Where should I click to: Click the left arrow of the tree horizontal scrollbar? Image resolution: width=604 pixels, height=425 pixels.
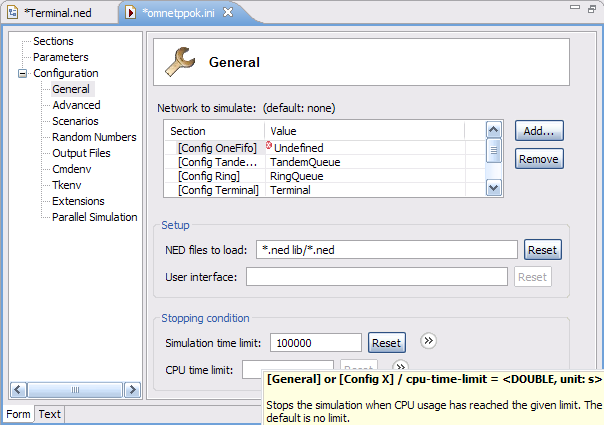click(x=18, y=390)
